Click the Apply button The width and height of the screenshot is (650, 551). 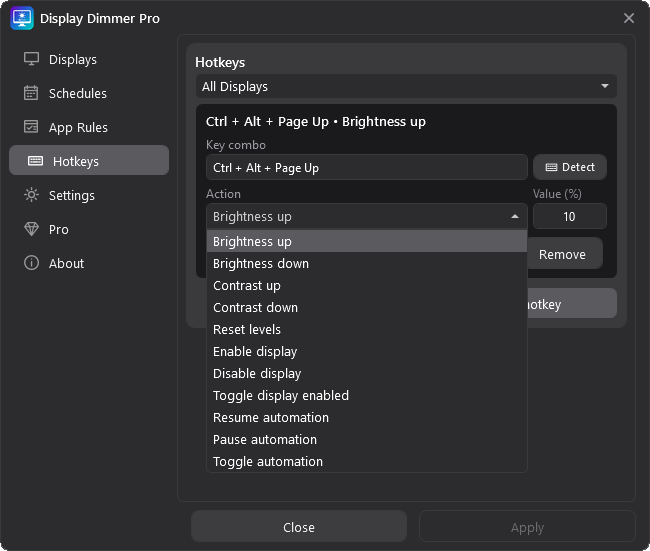(527, 527)
